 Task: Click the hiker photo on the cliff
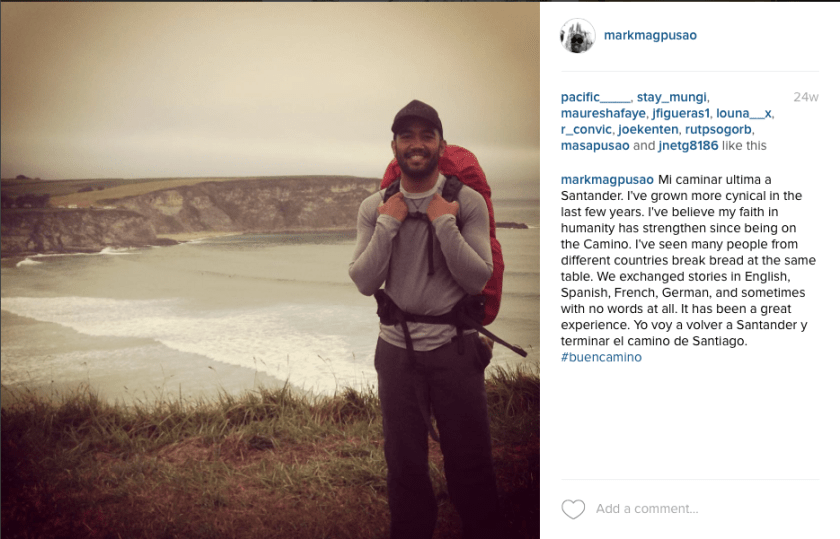270,270
